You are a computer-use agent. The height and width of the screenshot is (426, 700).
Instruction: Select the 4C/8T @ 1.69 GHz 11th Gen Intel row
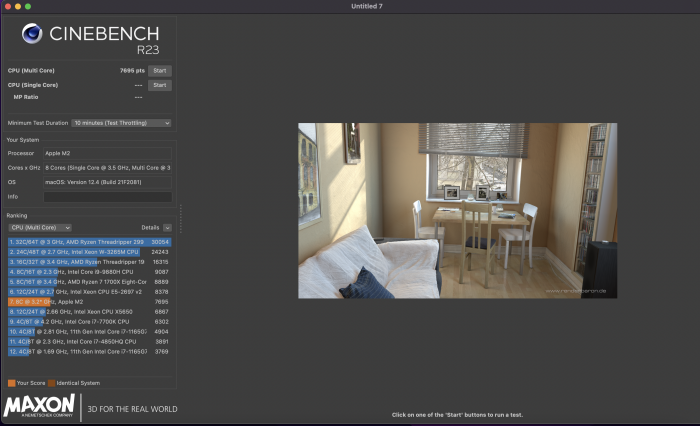pyautogui.click(x=89, y=351)
